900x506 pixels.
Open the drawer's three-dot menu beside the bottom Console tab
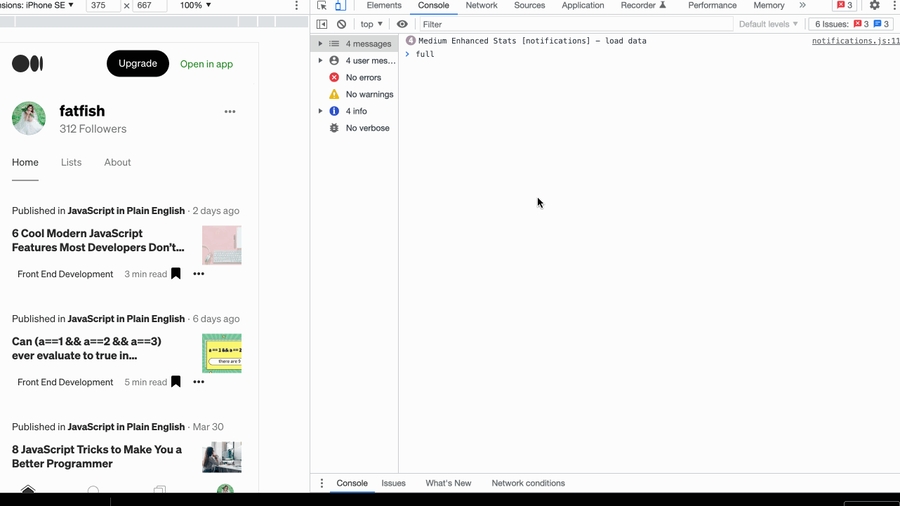tap(322, 484)
